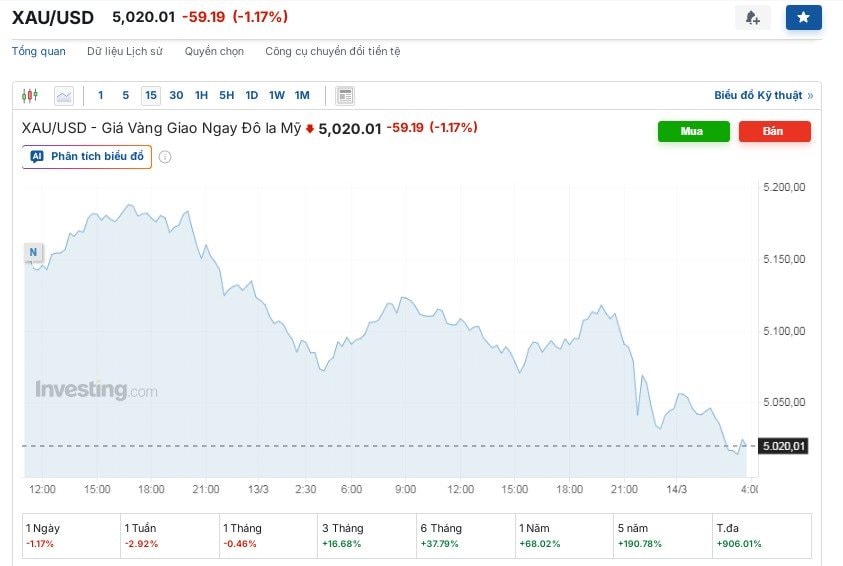Click the info icon beside chart analysis
This screenshot has height=566, width=843.
click(x=165, y=157)
